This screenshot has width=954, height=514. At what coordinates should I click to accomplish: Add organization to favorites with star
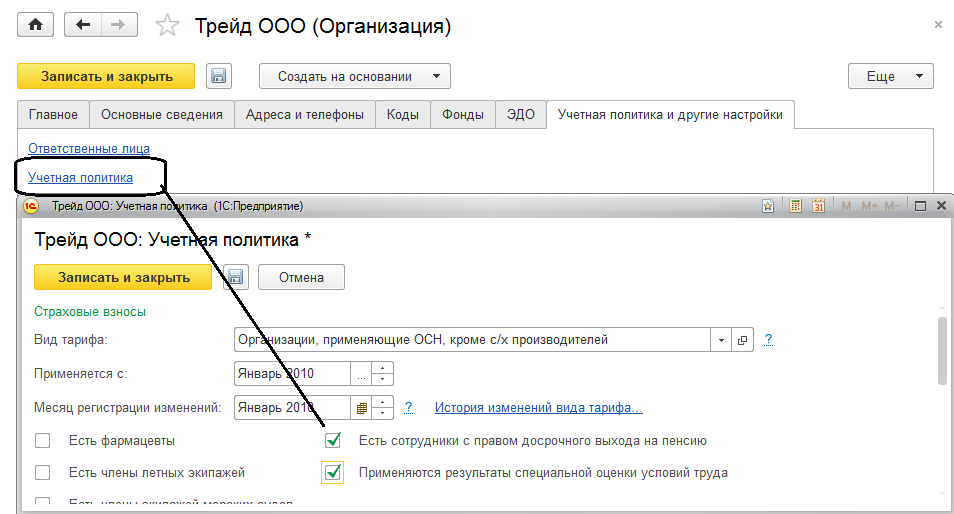coord(167,26)
